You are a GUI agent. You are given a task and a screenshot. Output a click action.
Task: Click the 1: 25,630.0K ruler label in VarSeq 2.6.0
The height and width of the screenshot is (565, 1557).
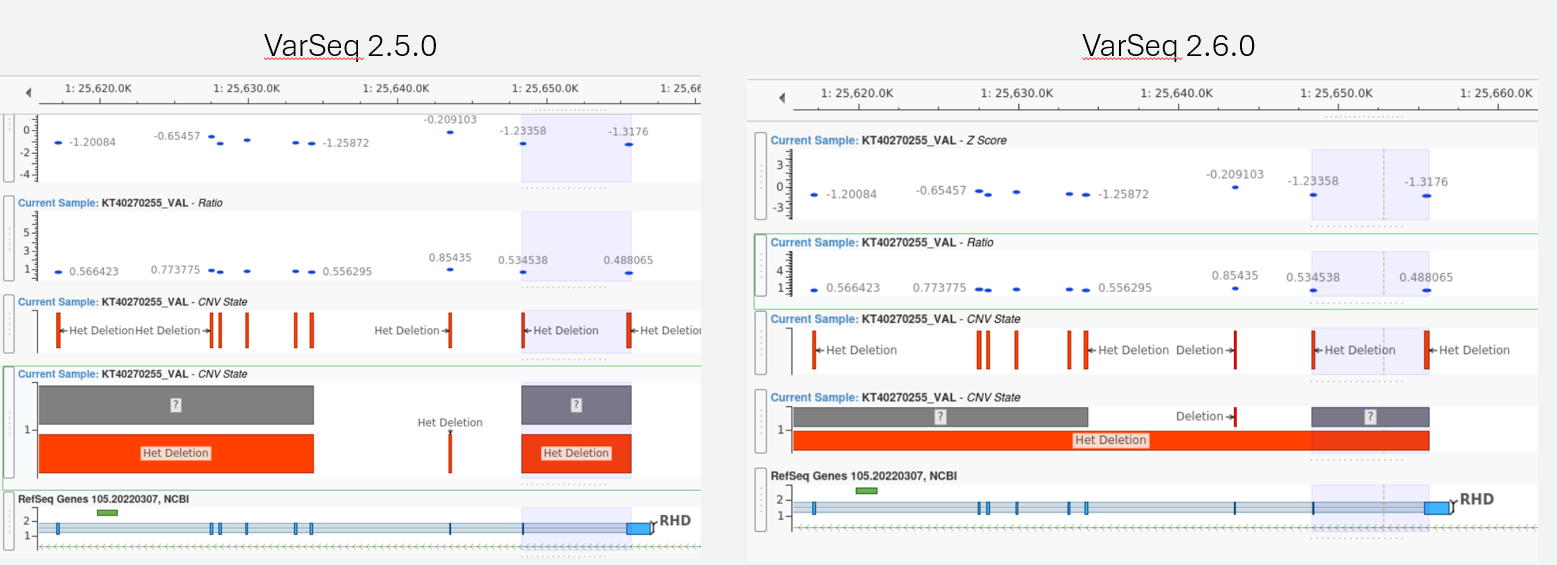[x=1018, y=93]
